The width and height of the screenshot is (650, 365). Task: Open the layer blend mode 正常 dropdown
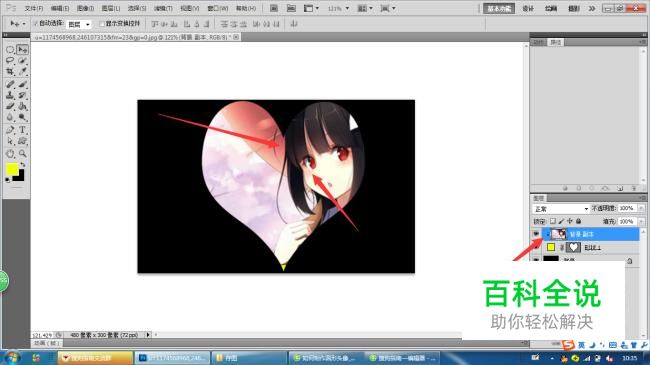click(x=561, y=208)
